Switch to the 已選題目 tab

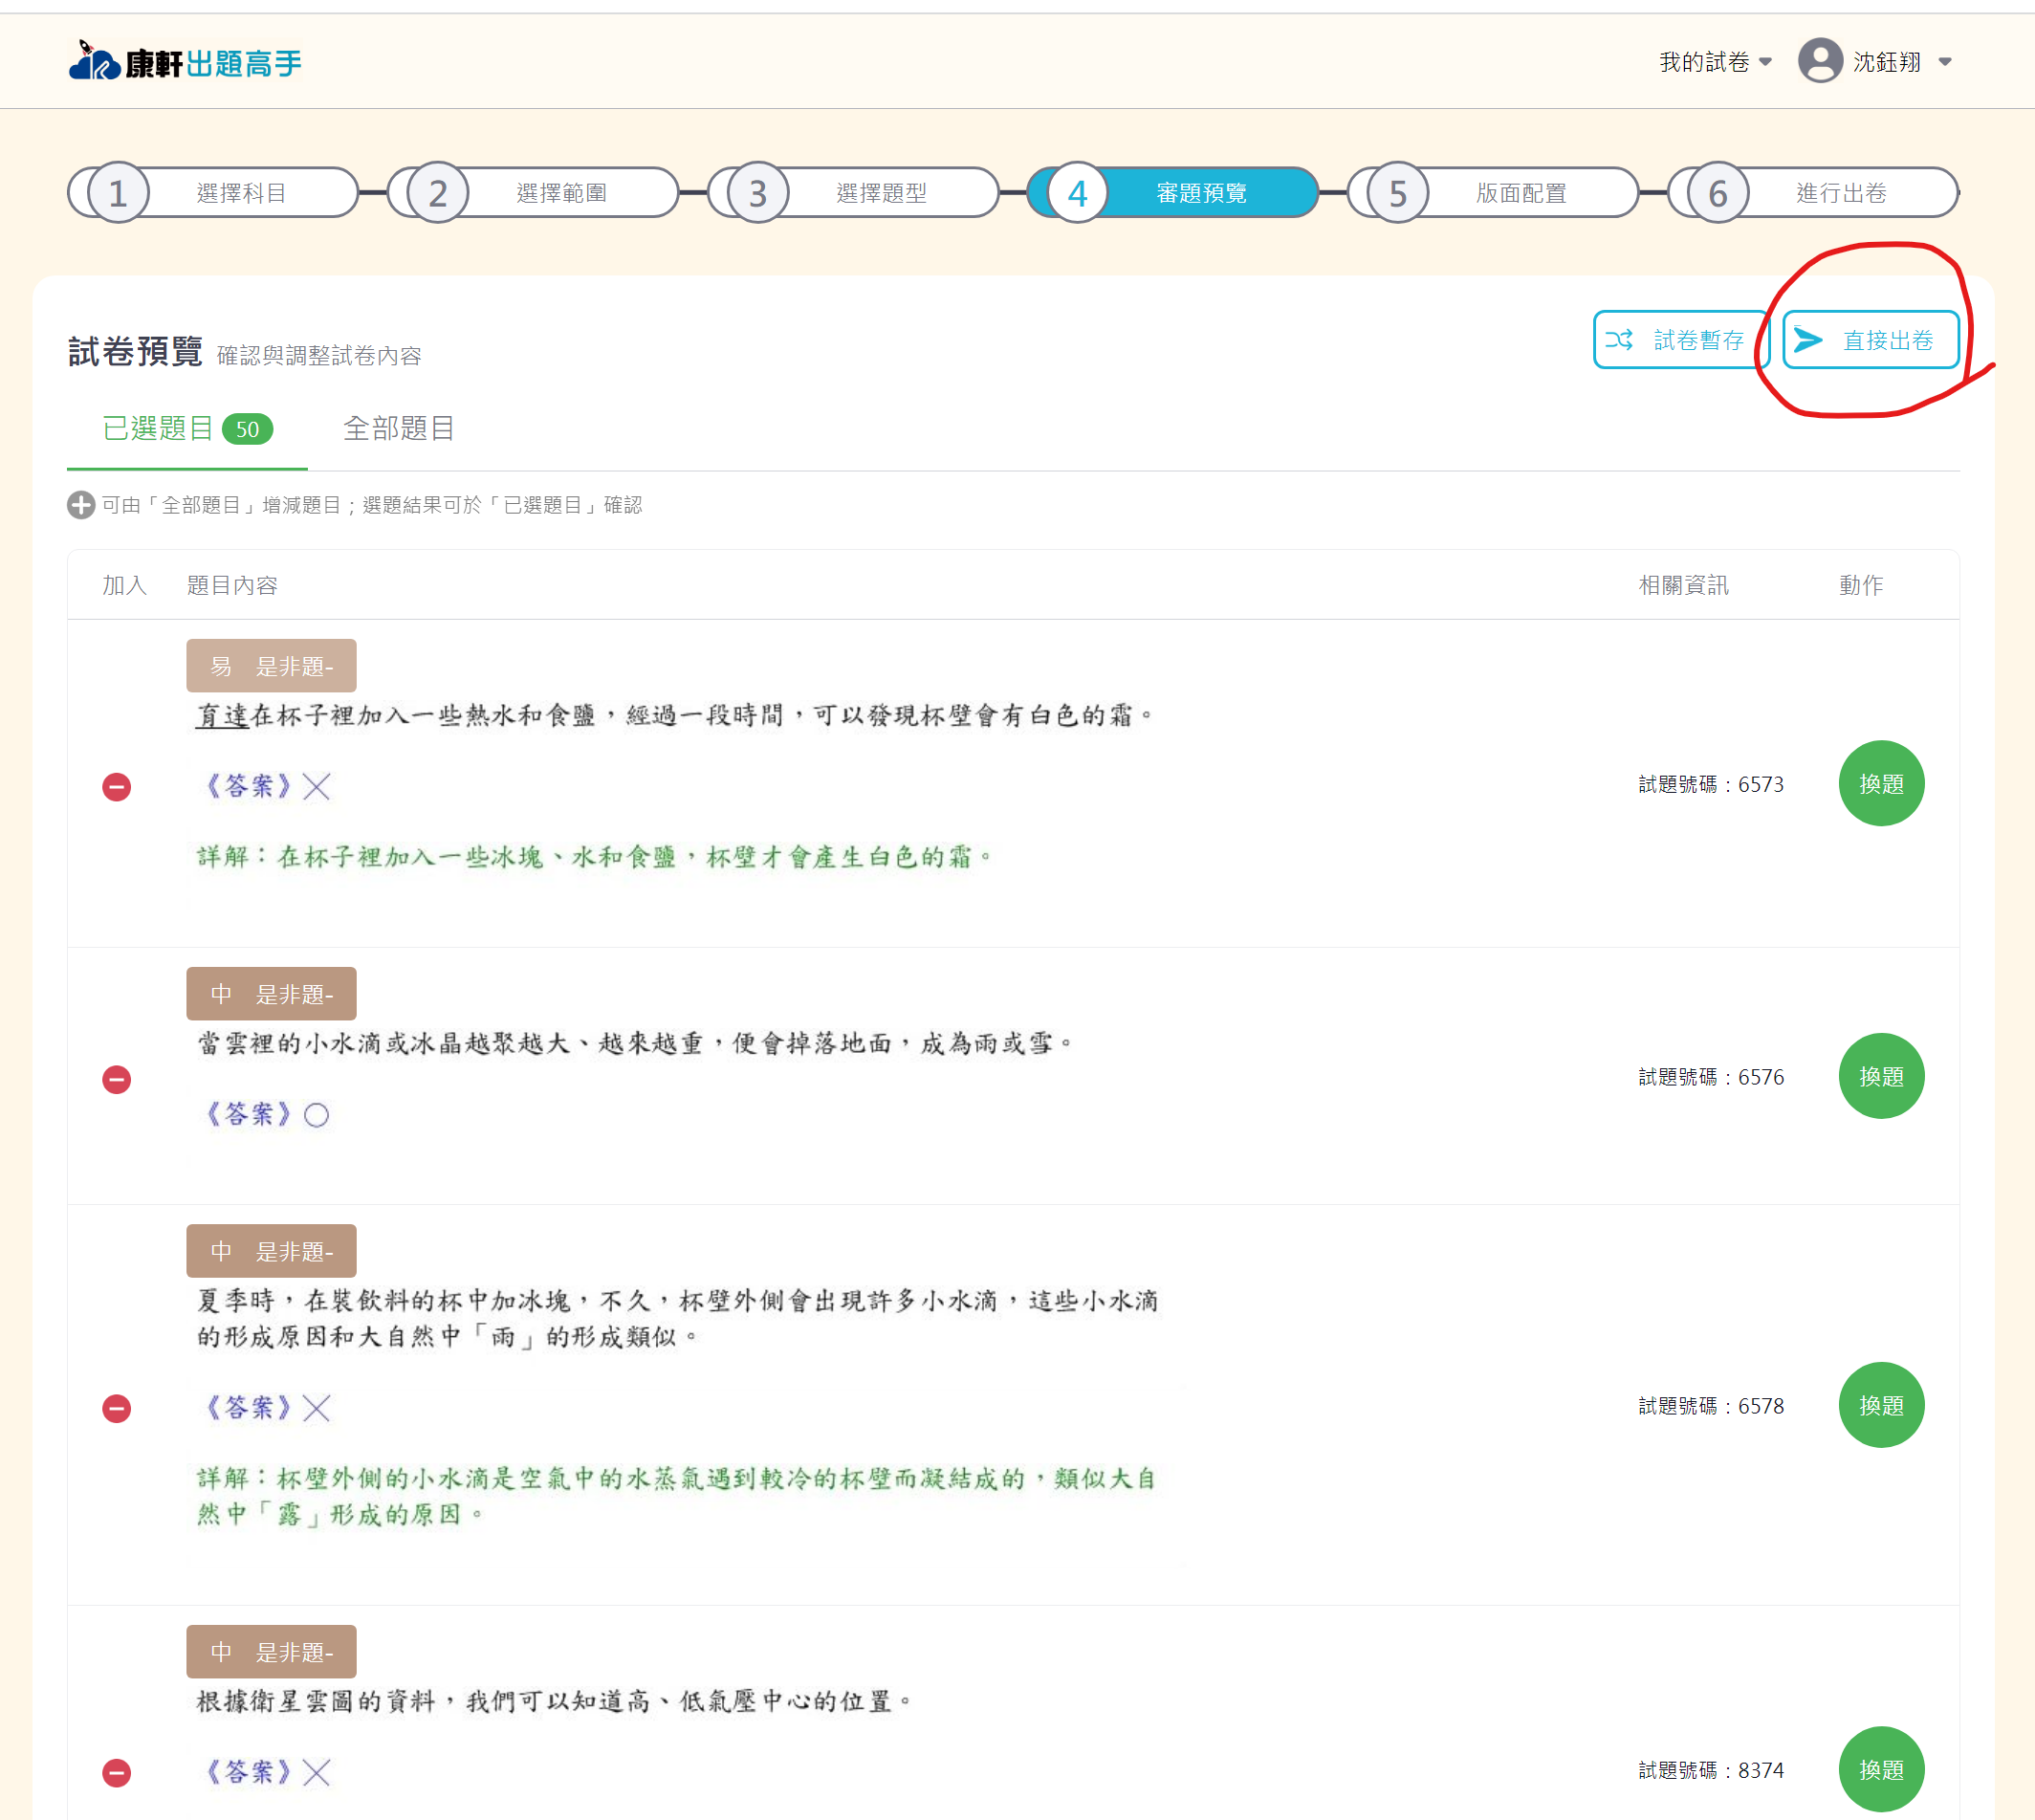pos(187,429)
